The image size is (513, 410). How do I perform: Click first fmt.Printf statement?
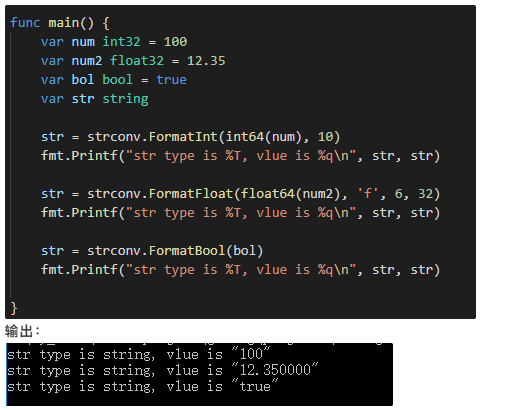click(240, 156)
